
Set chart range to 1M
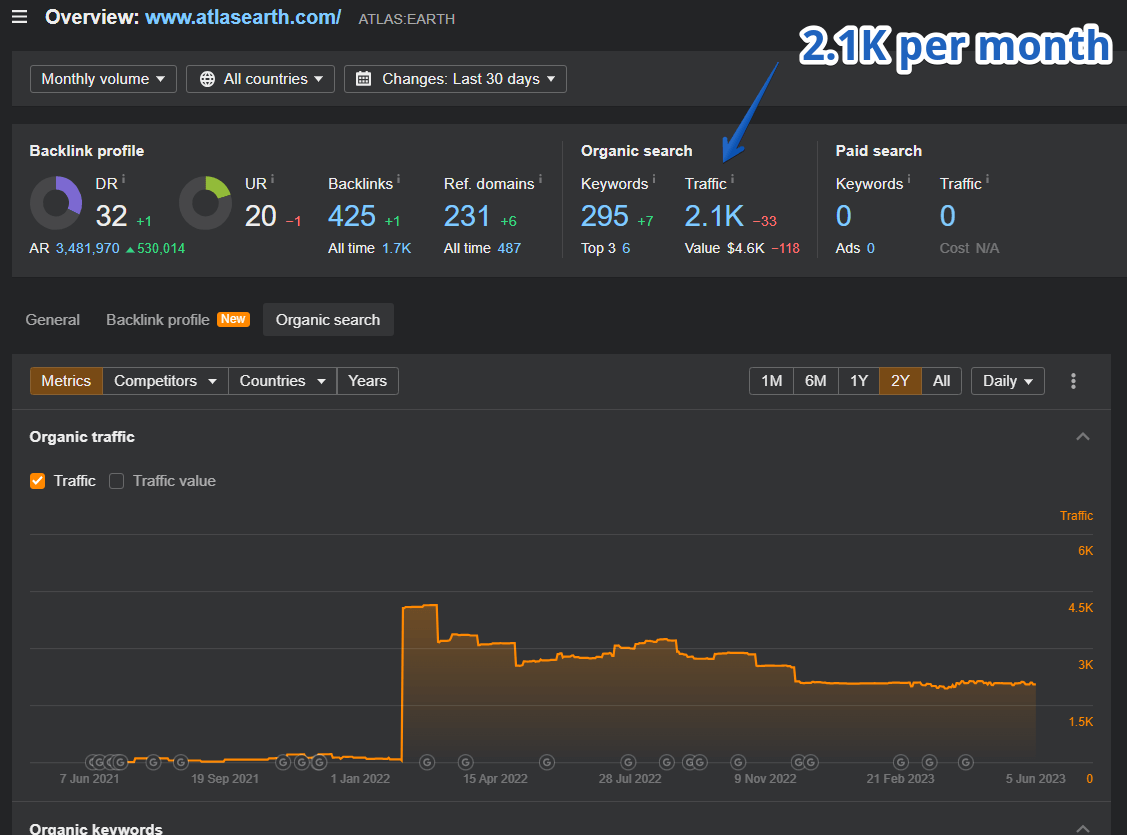pos(771,381)
